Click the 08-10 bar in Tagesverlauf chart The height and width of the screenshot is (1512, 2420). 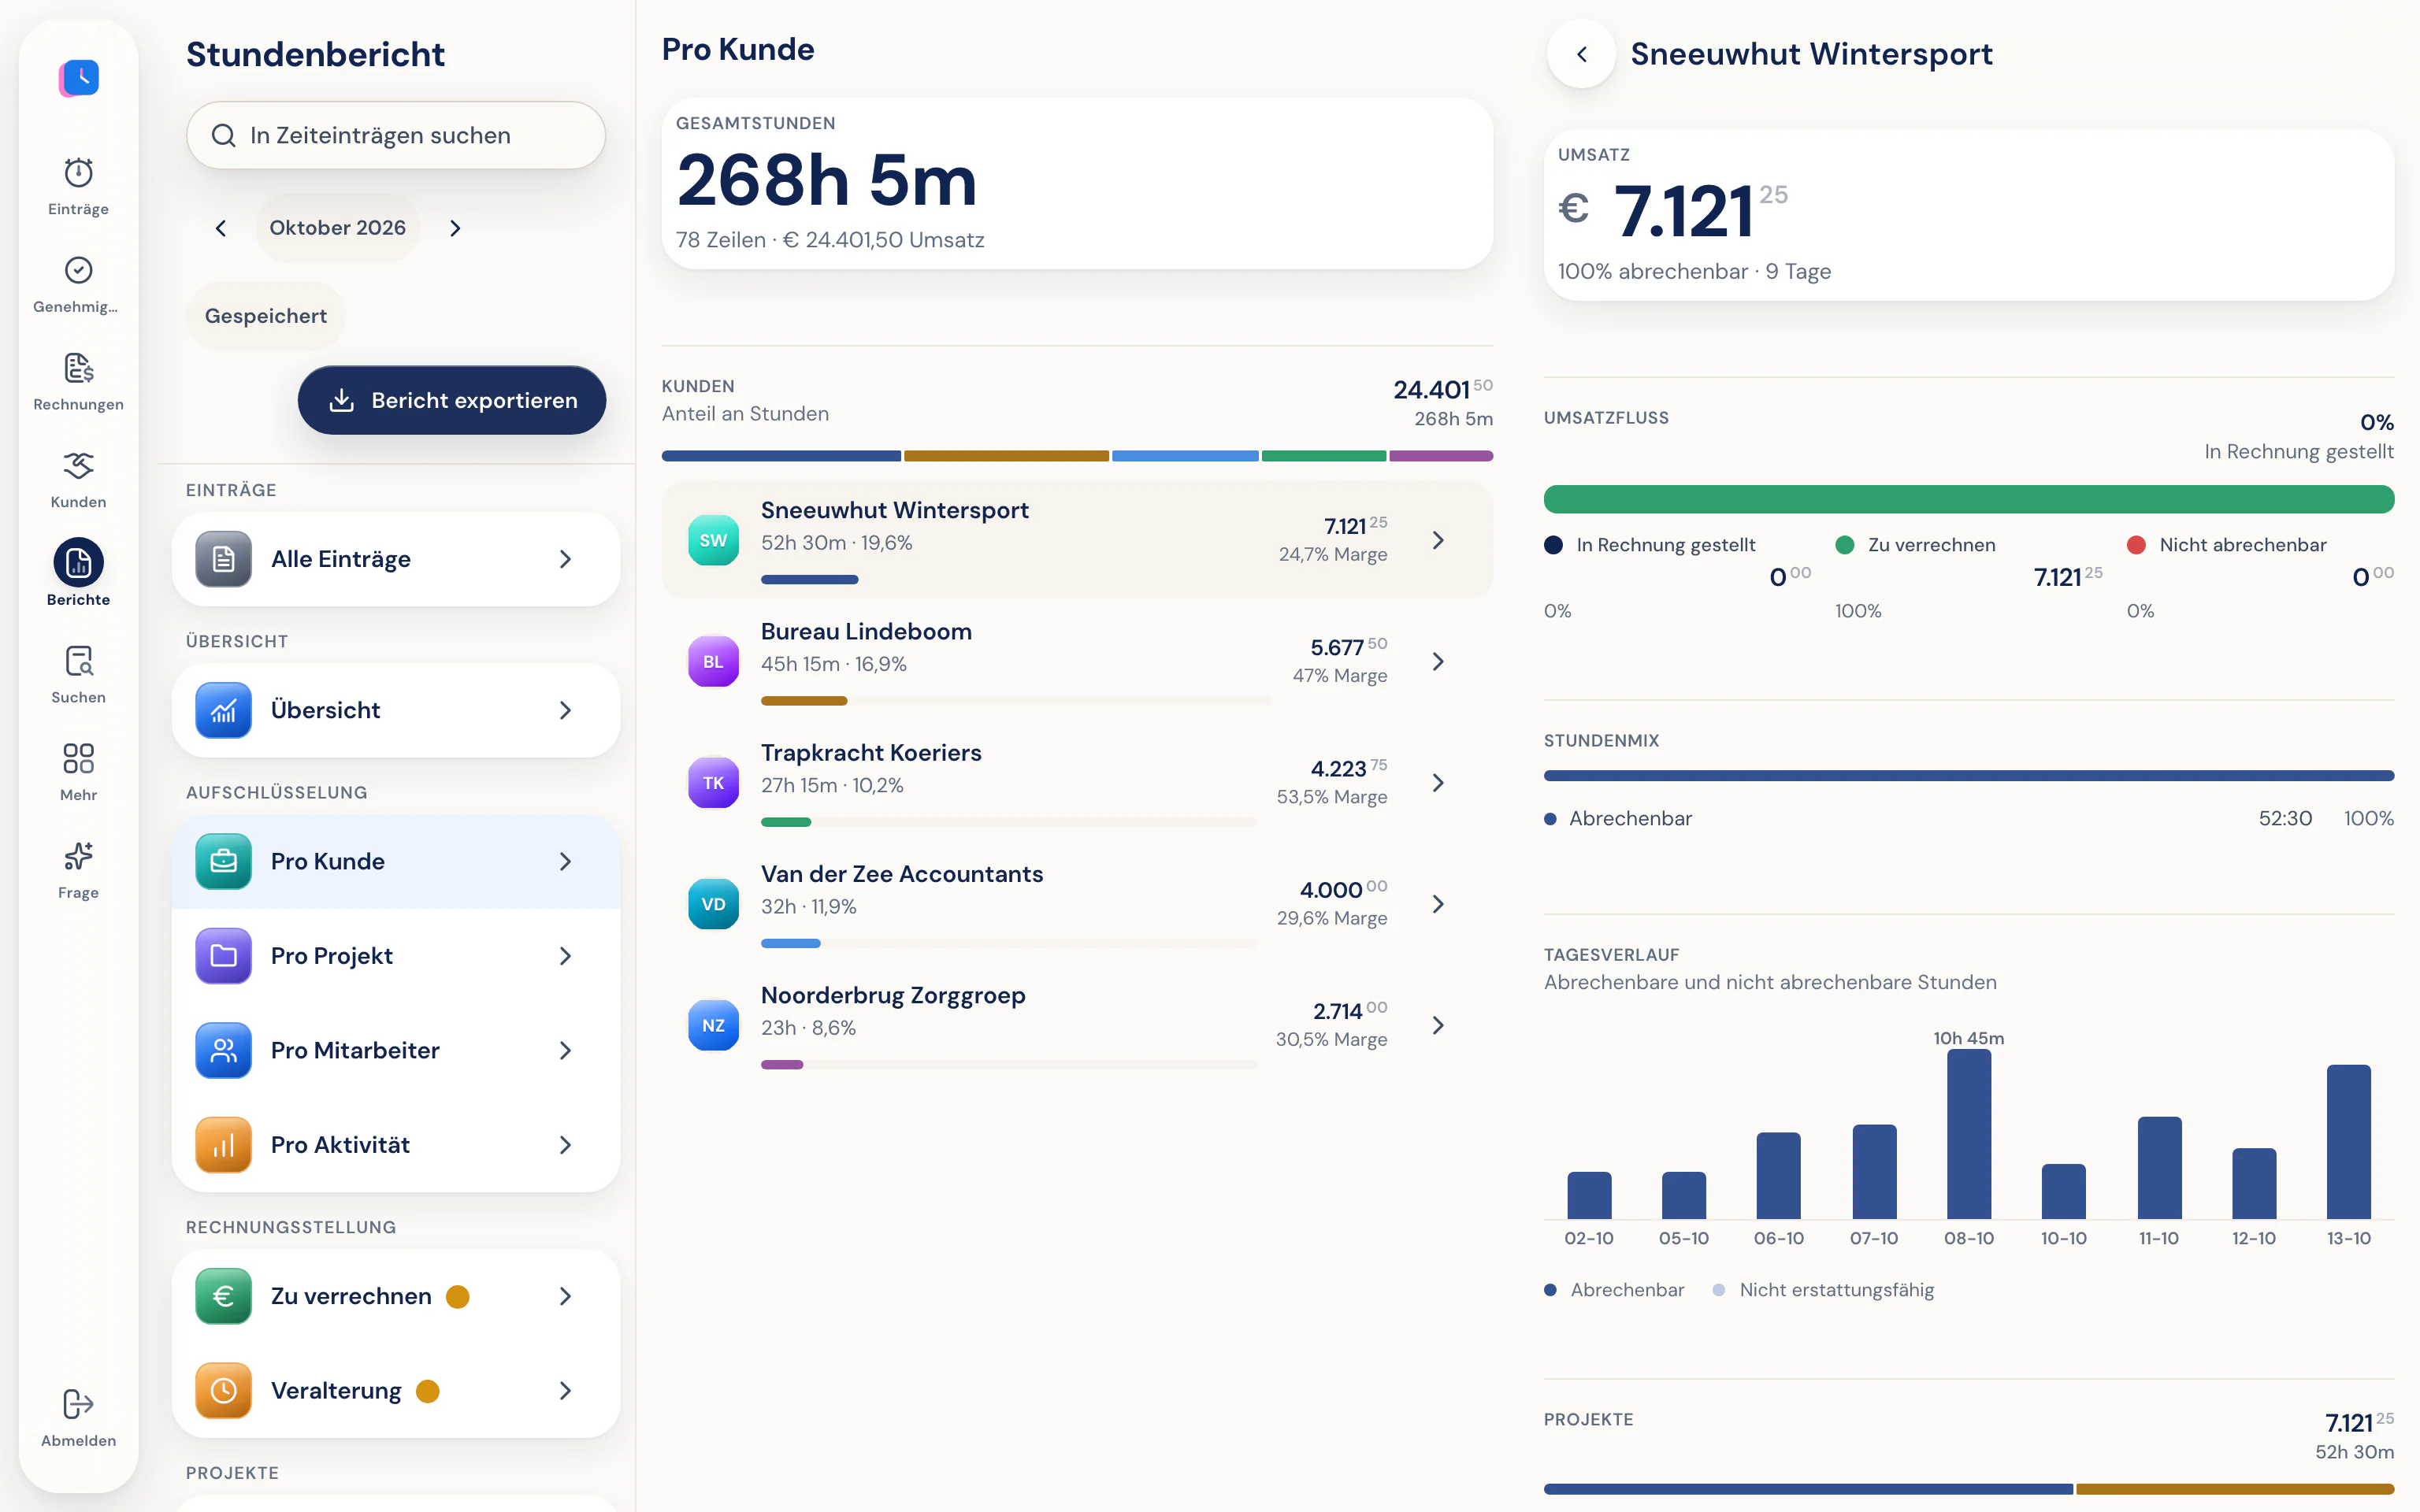tap(1968, 1134)
